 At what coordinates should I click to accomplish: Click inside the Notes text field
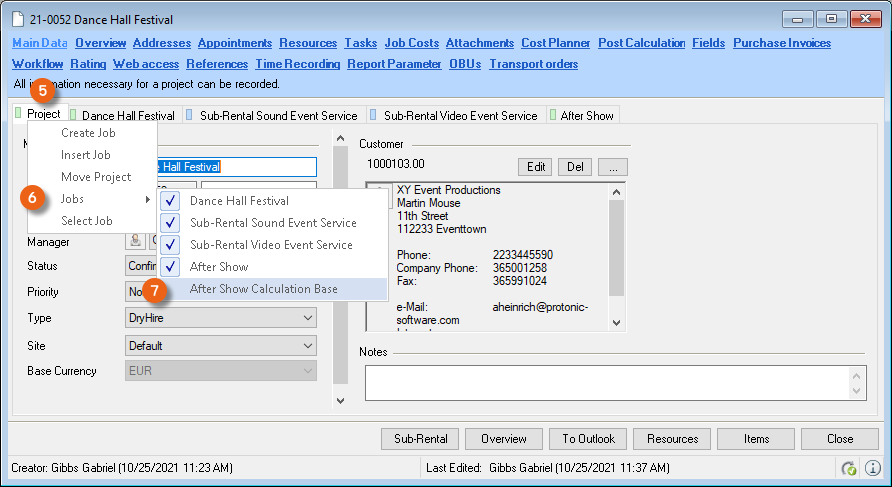pos(605,382)
